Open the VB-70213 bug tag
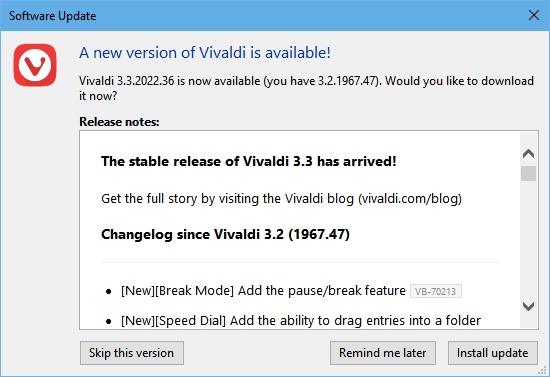The height and width of the screenshot is (377, 550). coord(436,291)
